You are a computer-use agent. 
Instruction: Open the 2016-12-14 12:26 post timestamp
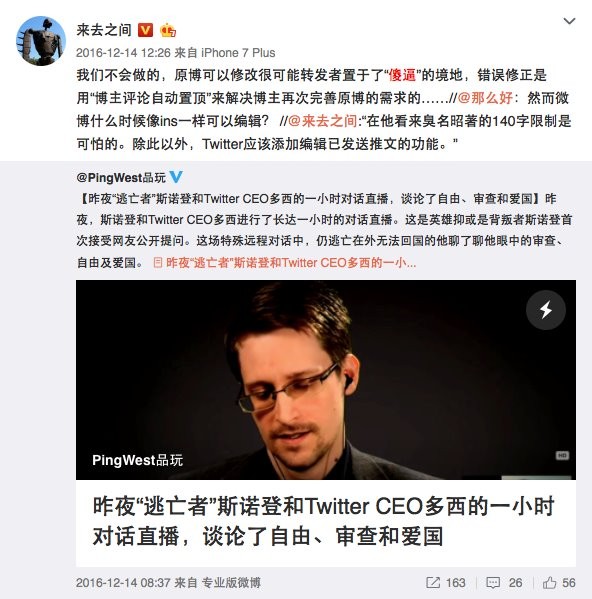click(123, 52)
